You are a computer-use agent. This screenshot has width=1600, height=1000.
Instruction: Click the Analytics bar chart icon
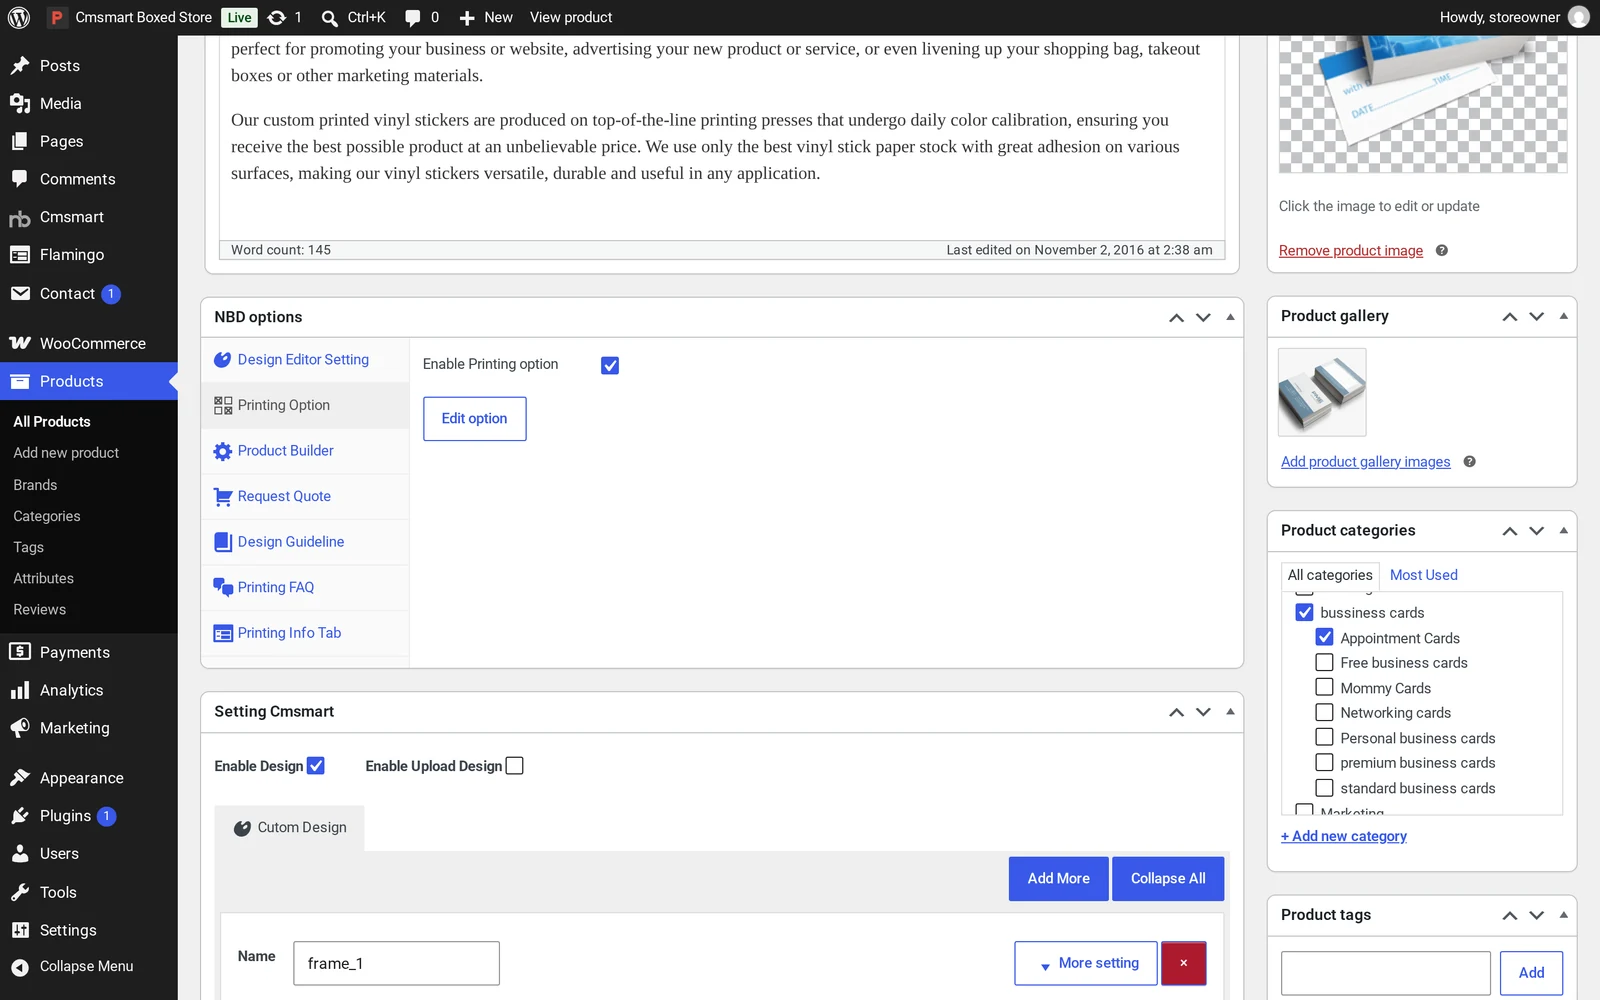pos(20,690)
